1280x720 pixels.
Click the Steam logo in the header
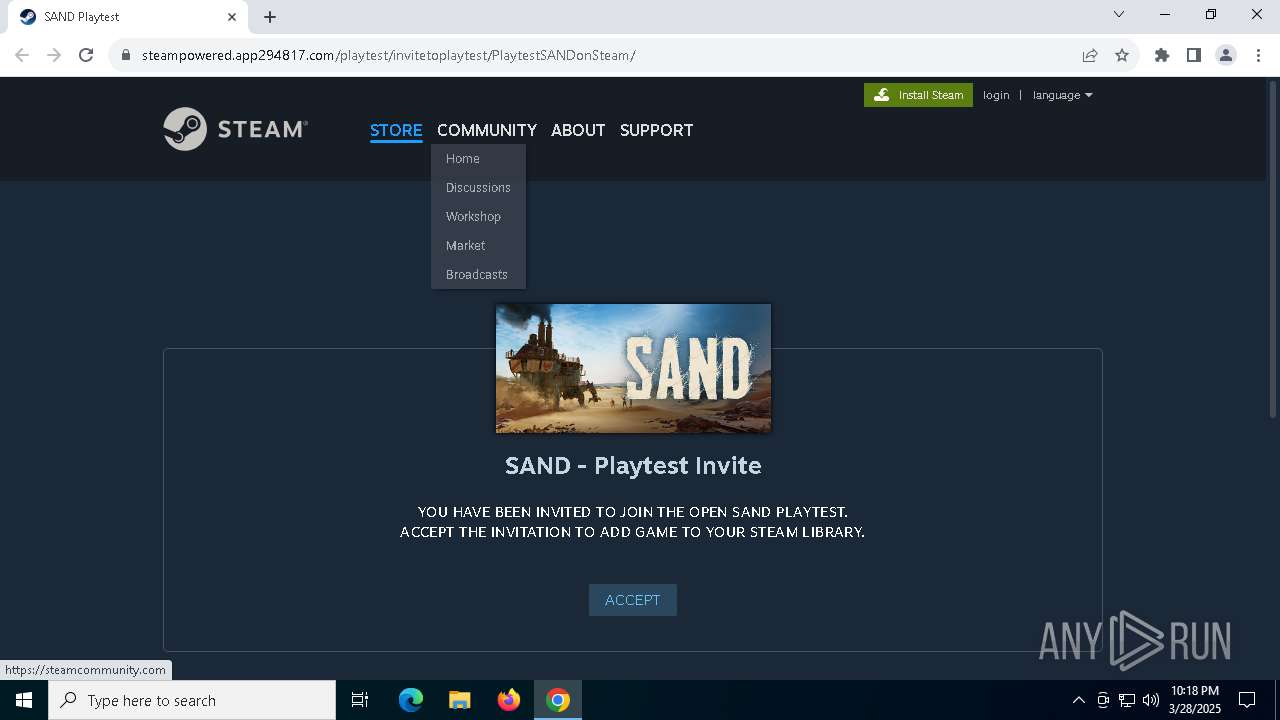click(x=235, y=129)
